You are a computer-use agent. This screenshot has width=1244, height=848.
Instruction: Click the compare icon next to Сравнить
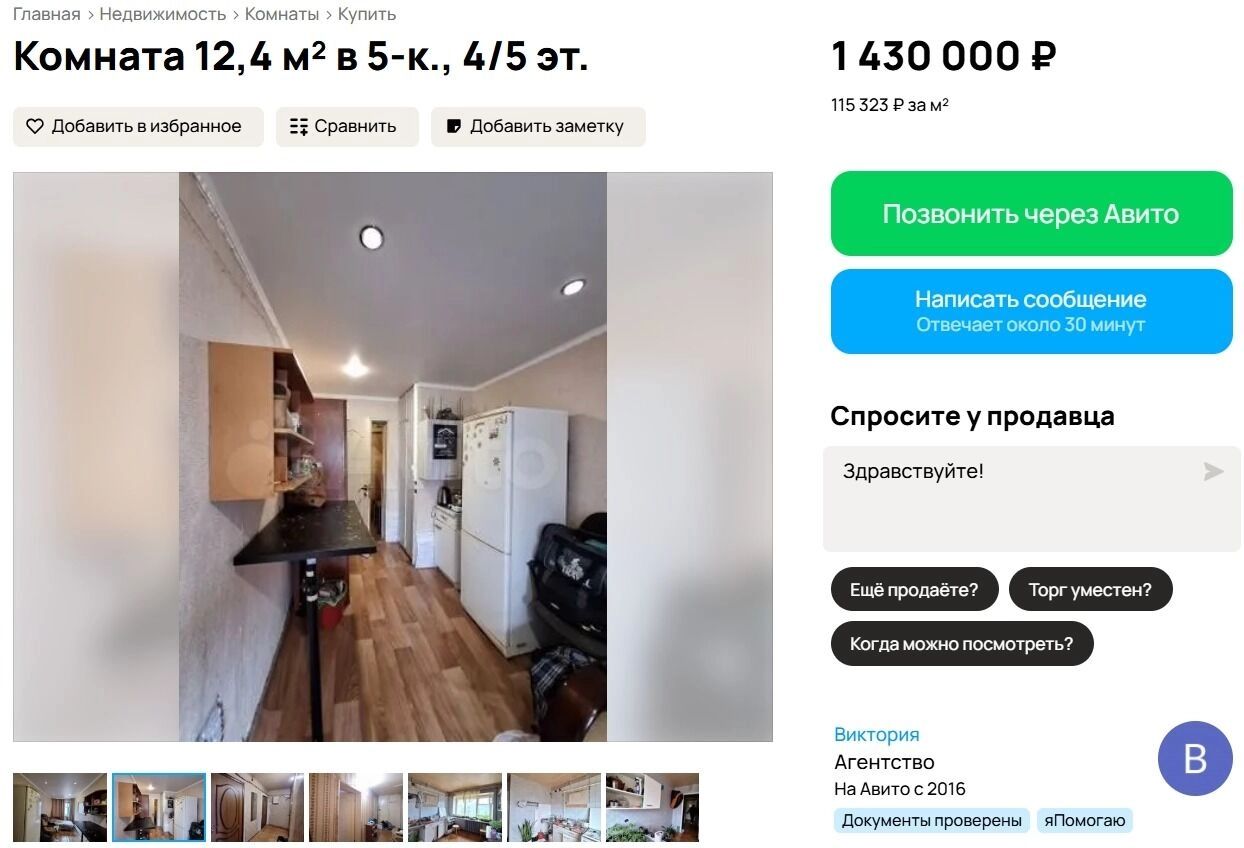point(299,127)
